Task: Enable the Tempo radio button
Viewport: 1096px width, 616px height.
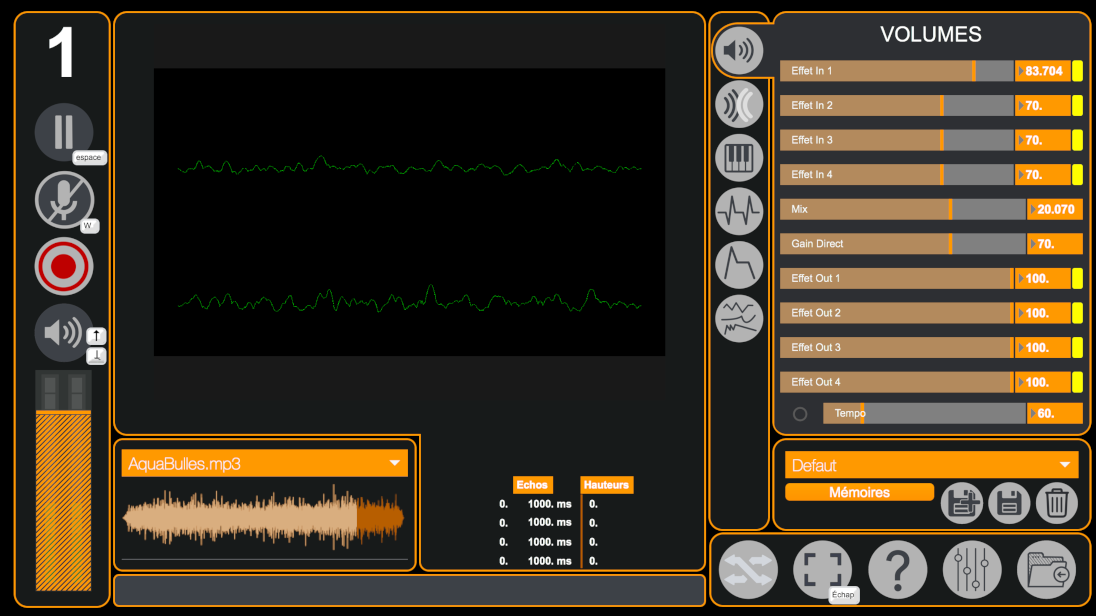Action: pyautogui.click(x=800, y=414)
